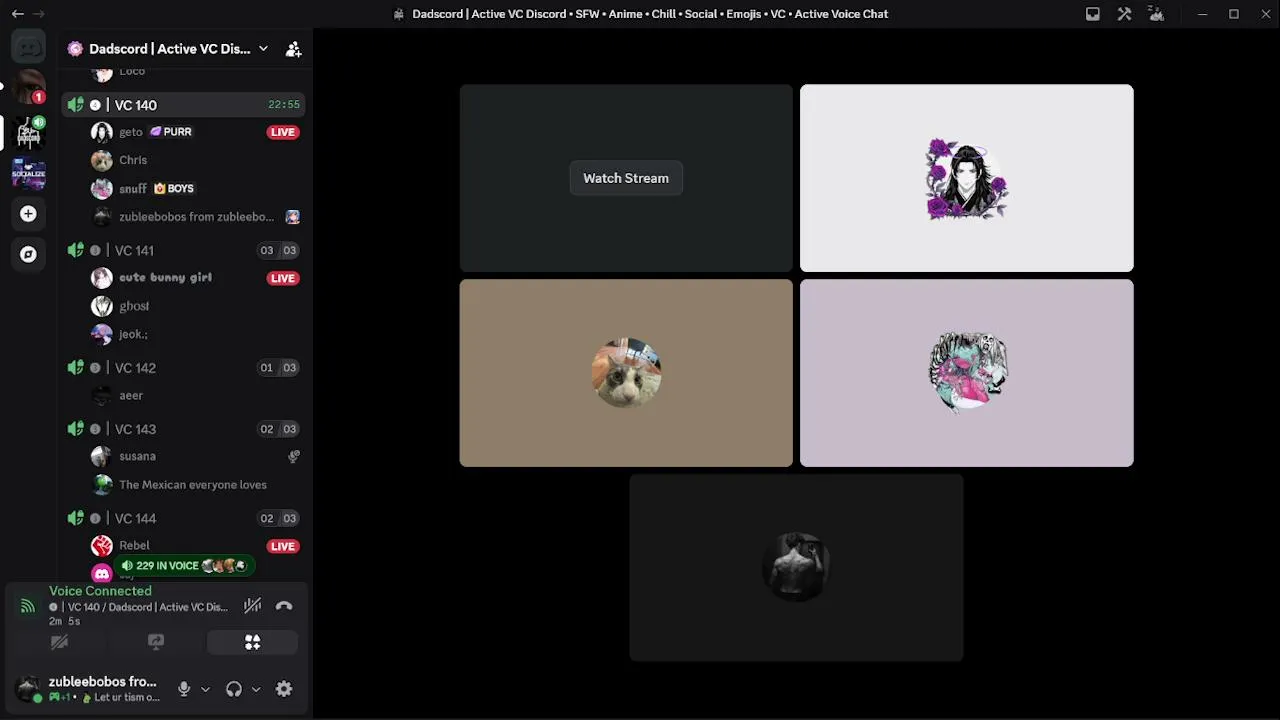Screen dimensions: 1280x720
Task: Join the VC 142 voice channel
Action: click(x=183, y=368)
